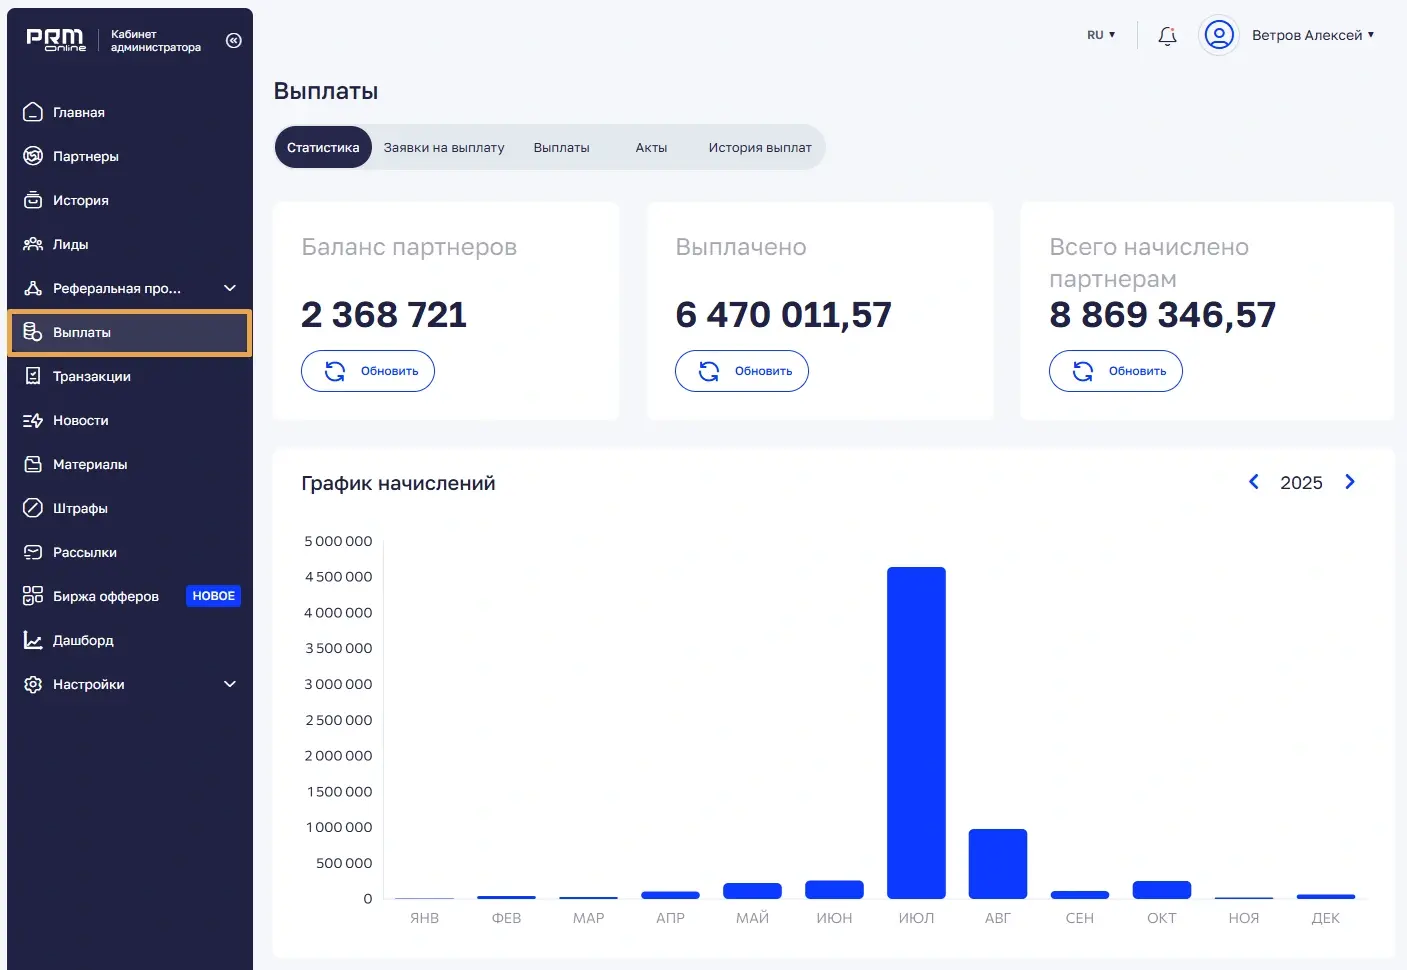1407x970 pixels.
Task: Refresh Всего начислено партнерам with Обновить
Action: pos(1116,371)
